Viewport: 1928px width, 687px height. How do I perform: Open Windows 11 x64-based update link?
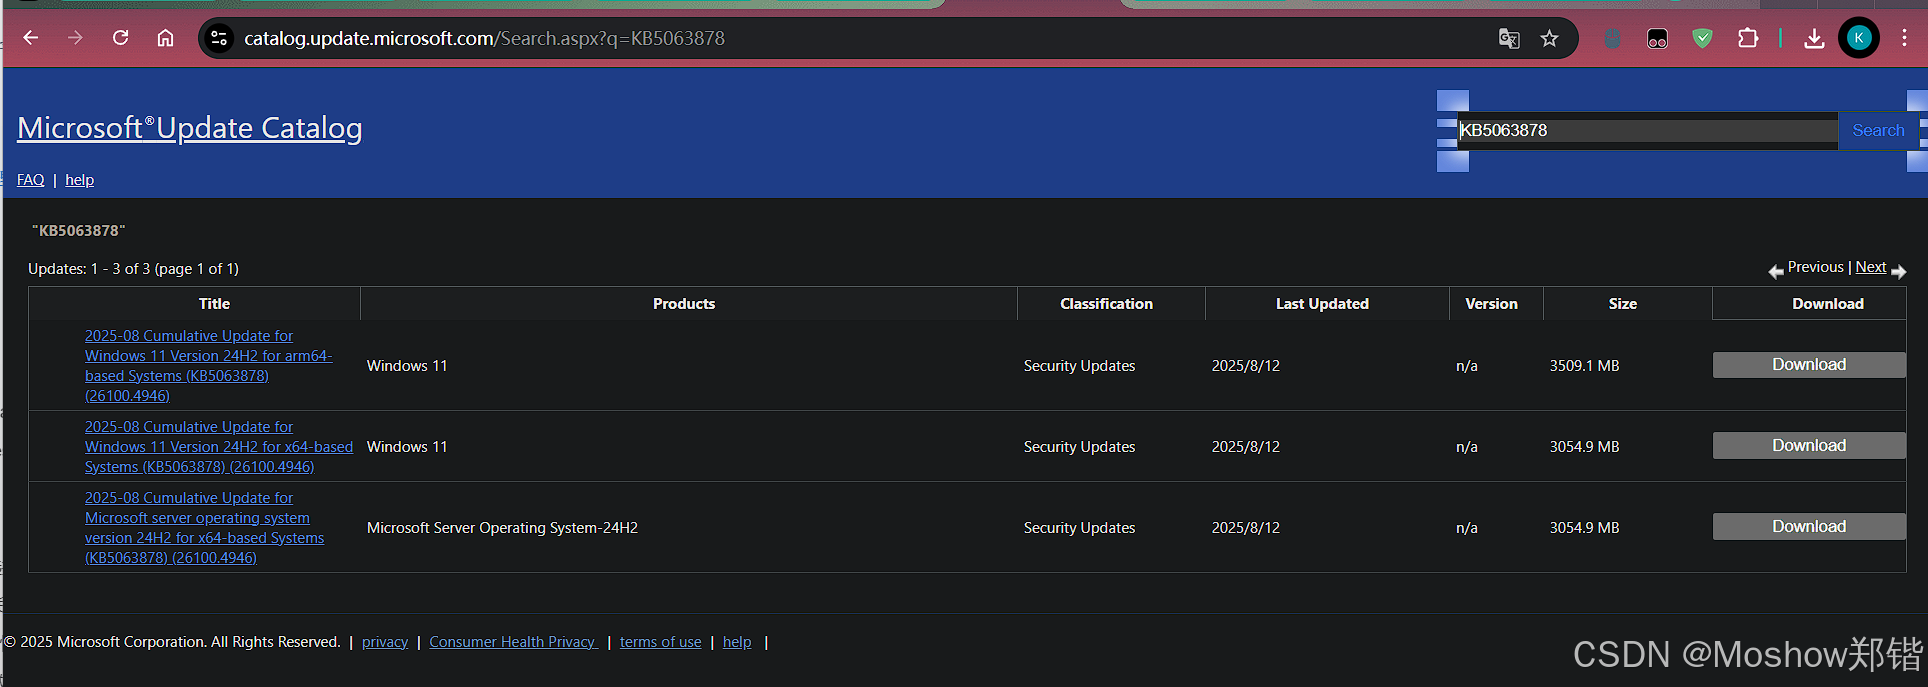(219, 447)
